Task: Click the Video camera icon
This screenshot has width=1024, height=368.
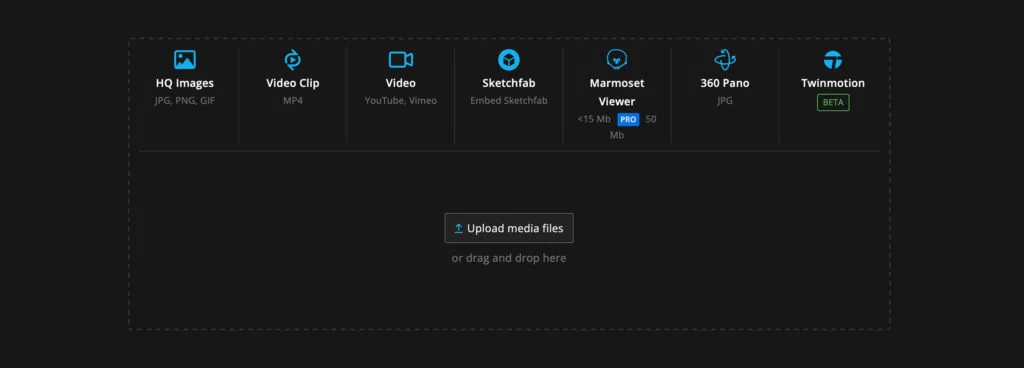Action: coord(400,60)
